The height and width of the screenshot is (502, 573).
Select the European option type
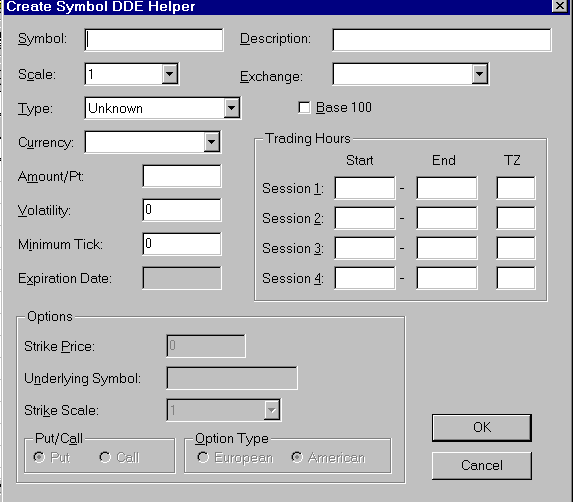[203, 457]
